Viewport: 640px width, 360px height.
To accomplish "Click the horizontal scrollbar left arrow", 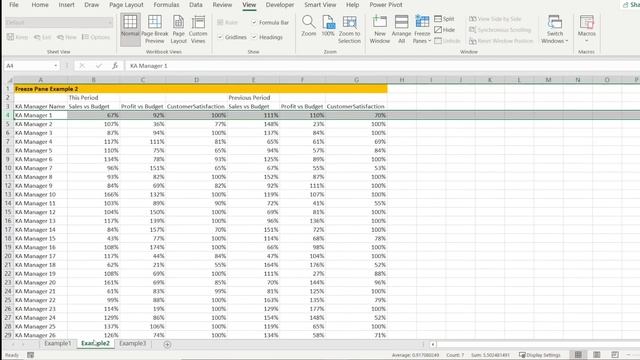I will pyautogui.click(x=433, y=344).
